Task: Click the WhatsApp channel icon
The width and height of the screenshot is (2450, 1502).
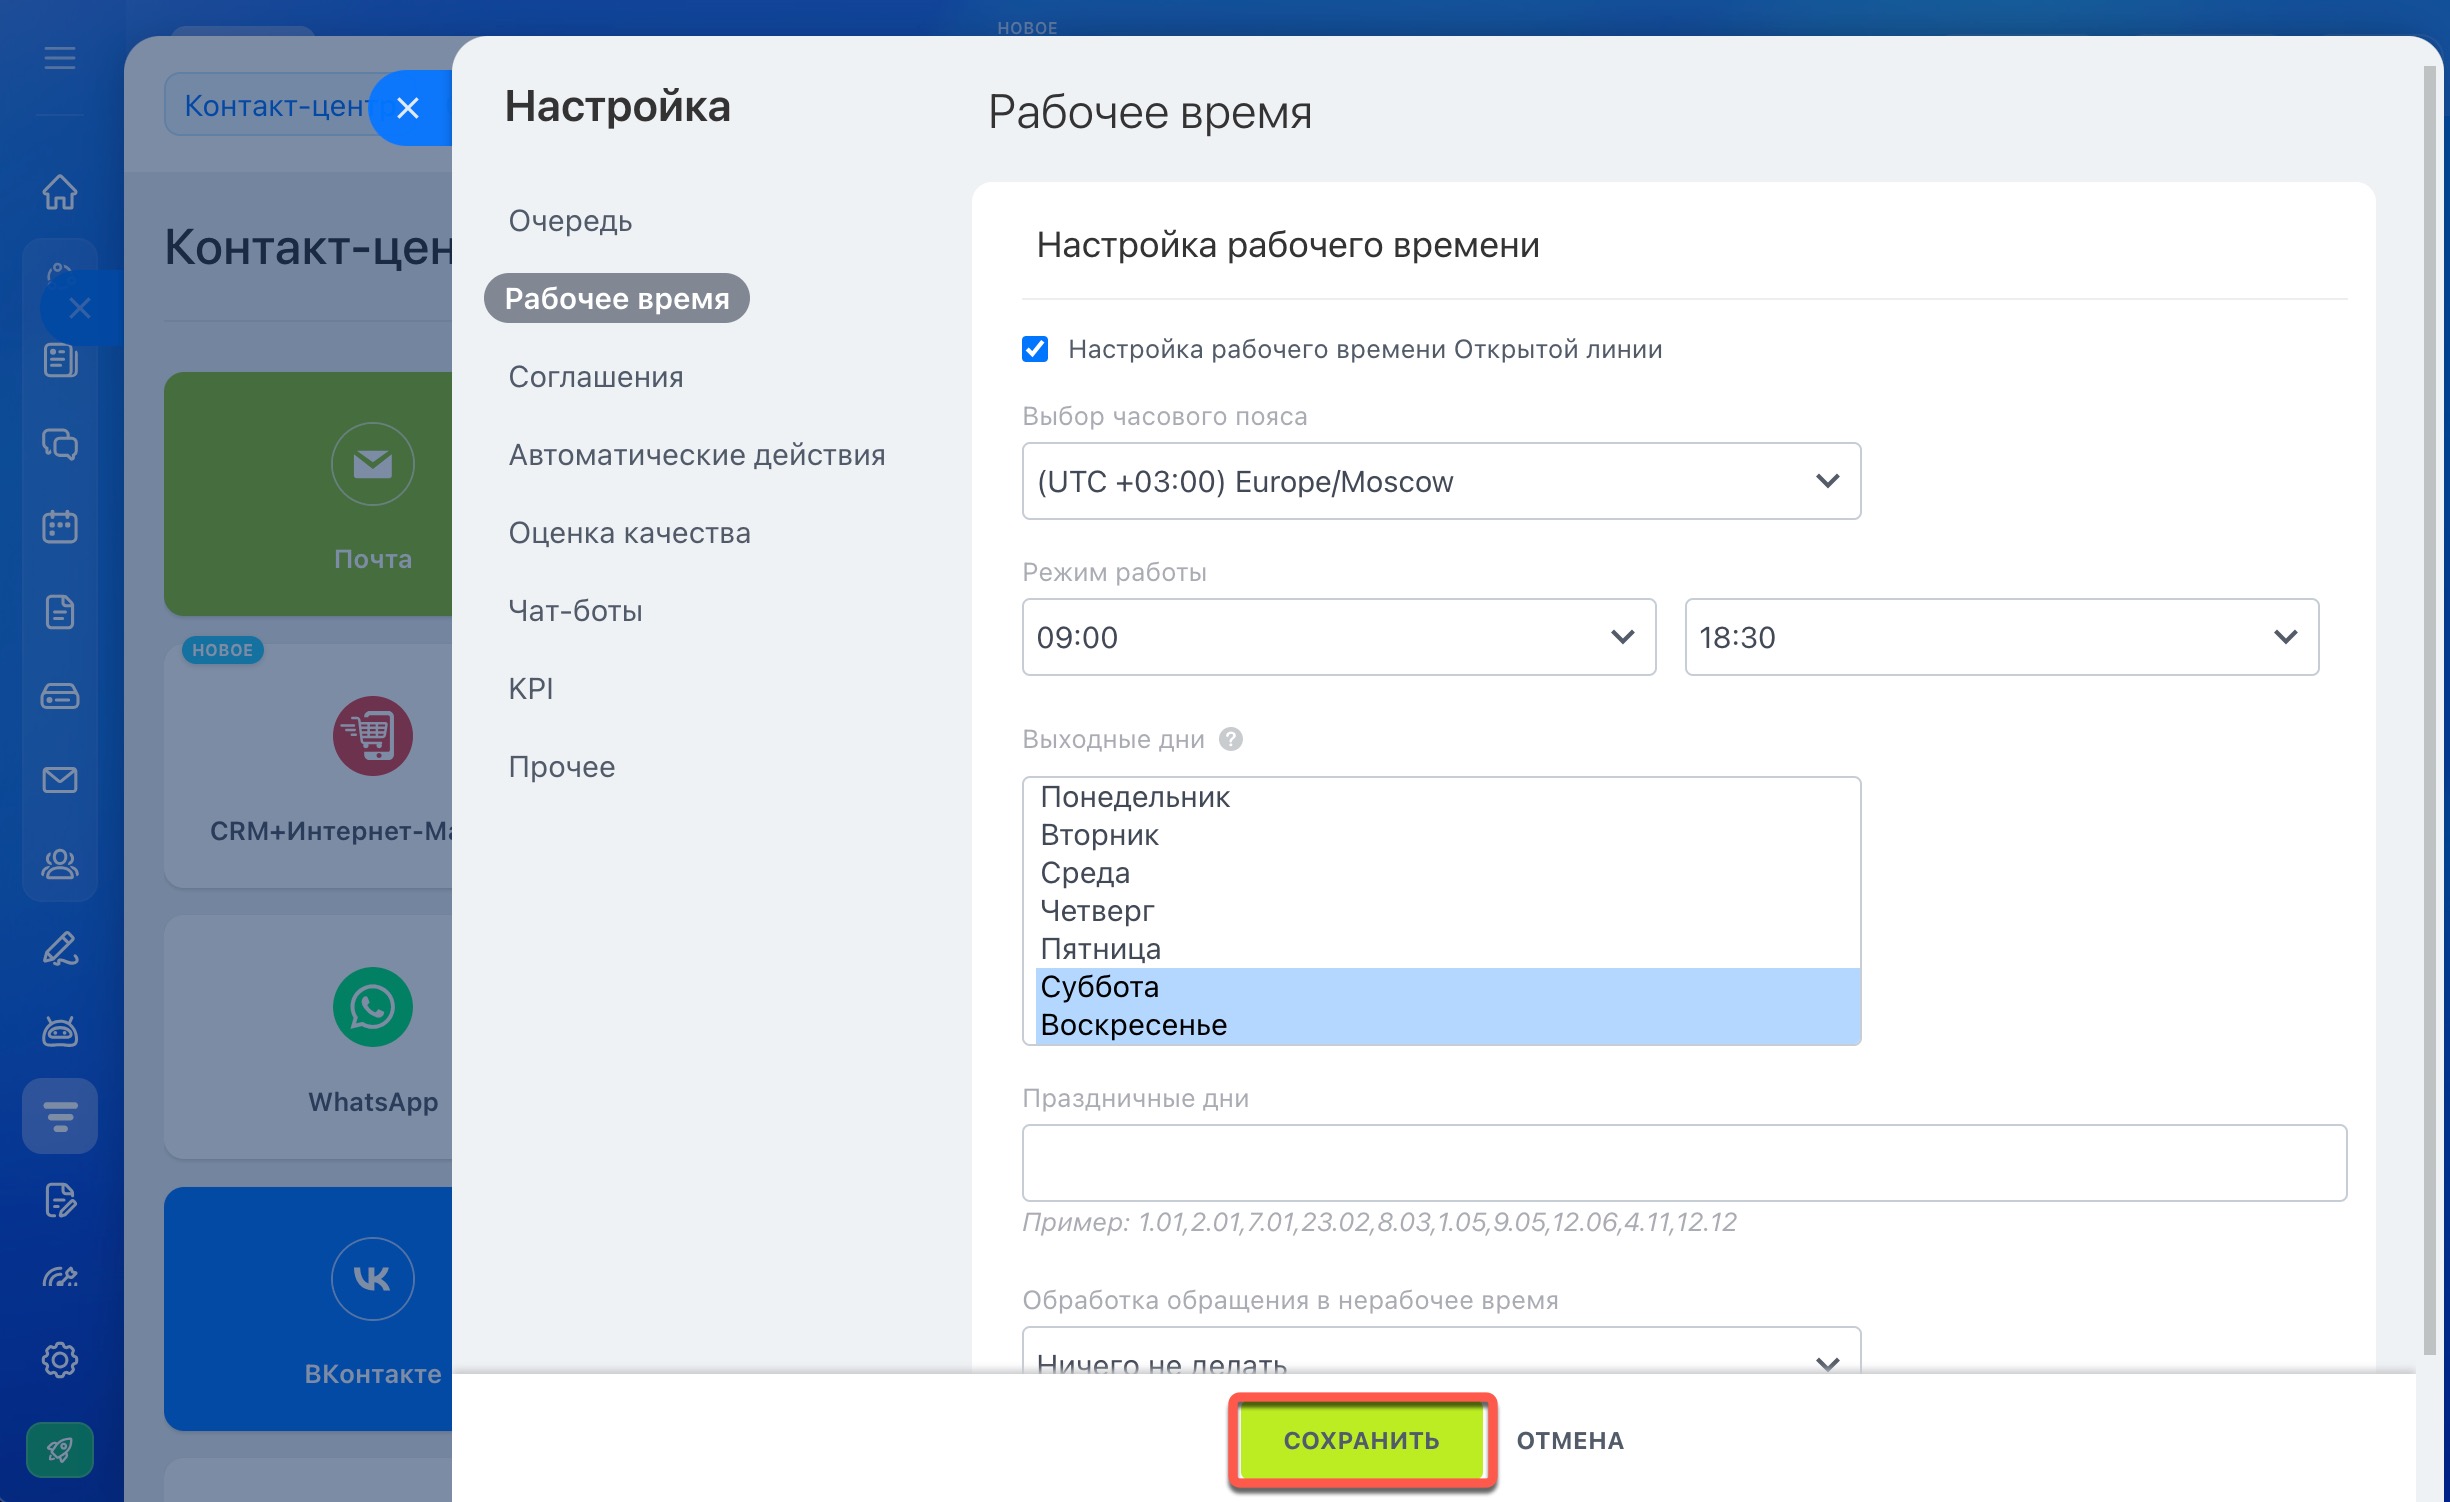Action: (x=372, y=1007)
